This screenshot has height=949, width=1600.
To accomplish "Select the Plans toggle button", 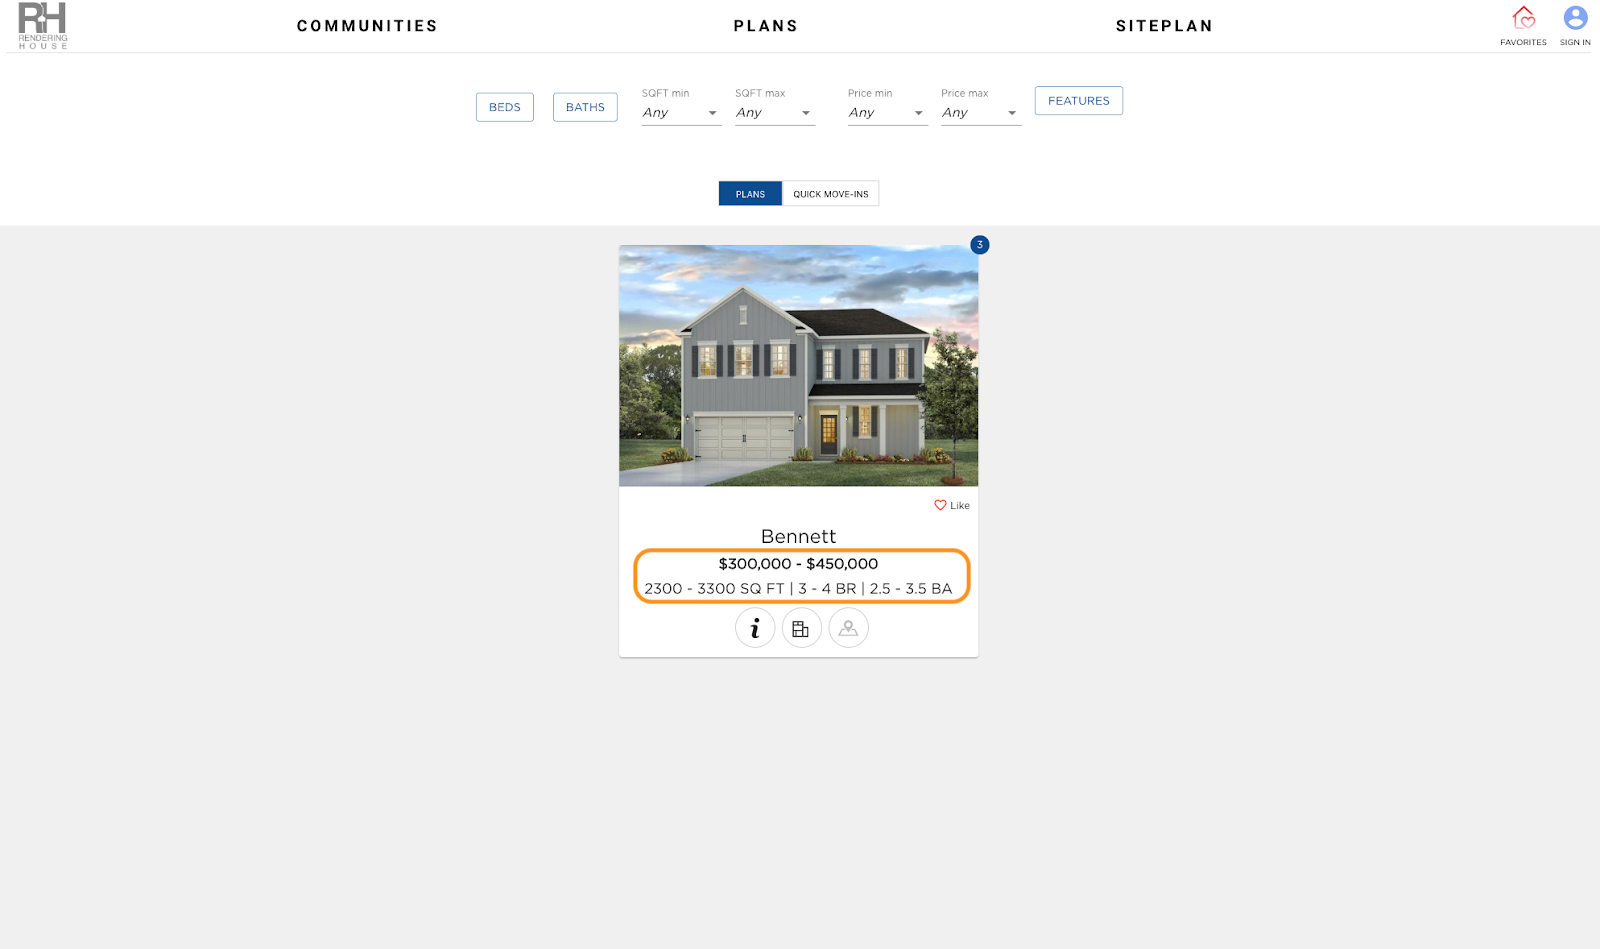I will (750, 194).
